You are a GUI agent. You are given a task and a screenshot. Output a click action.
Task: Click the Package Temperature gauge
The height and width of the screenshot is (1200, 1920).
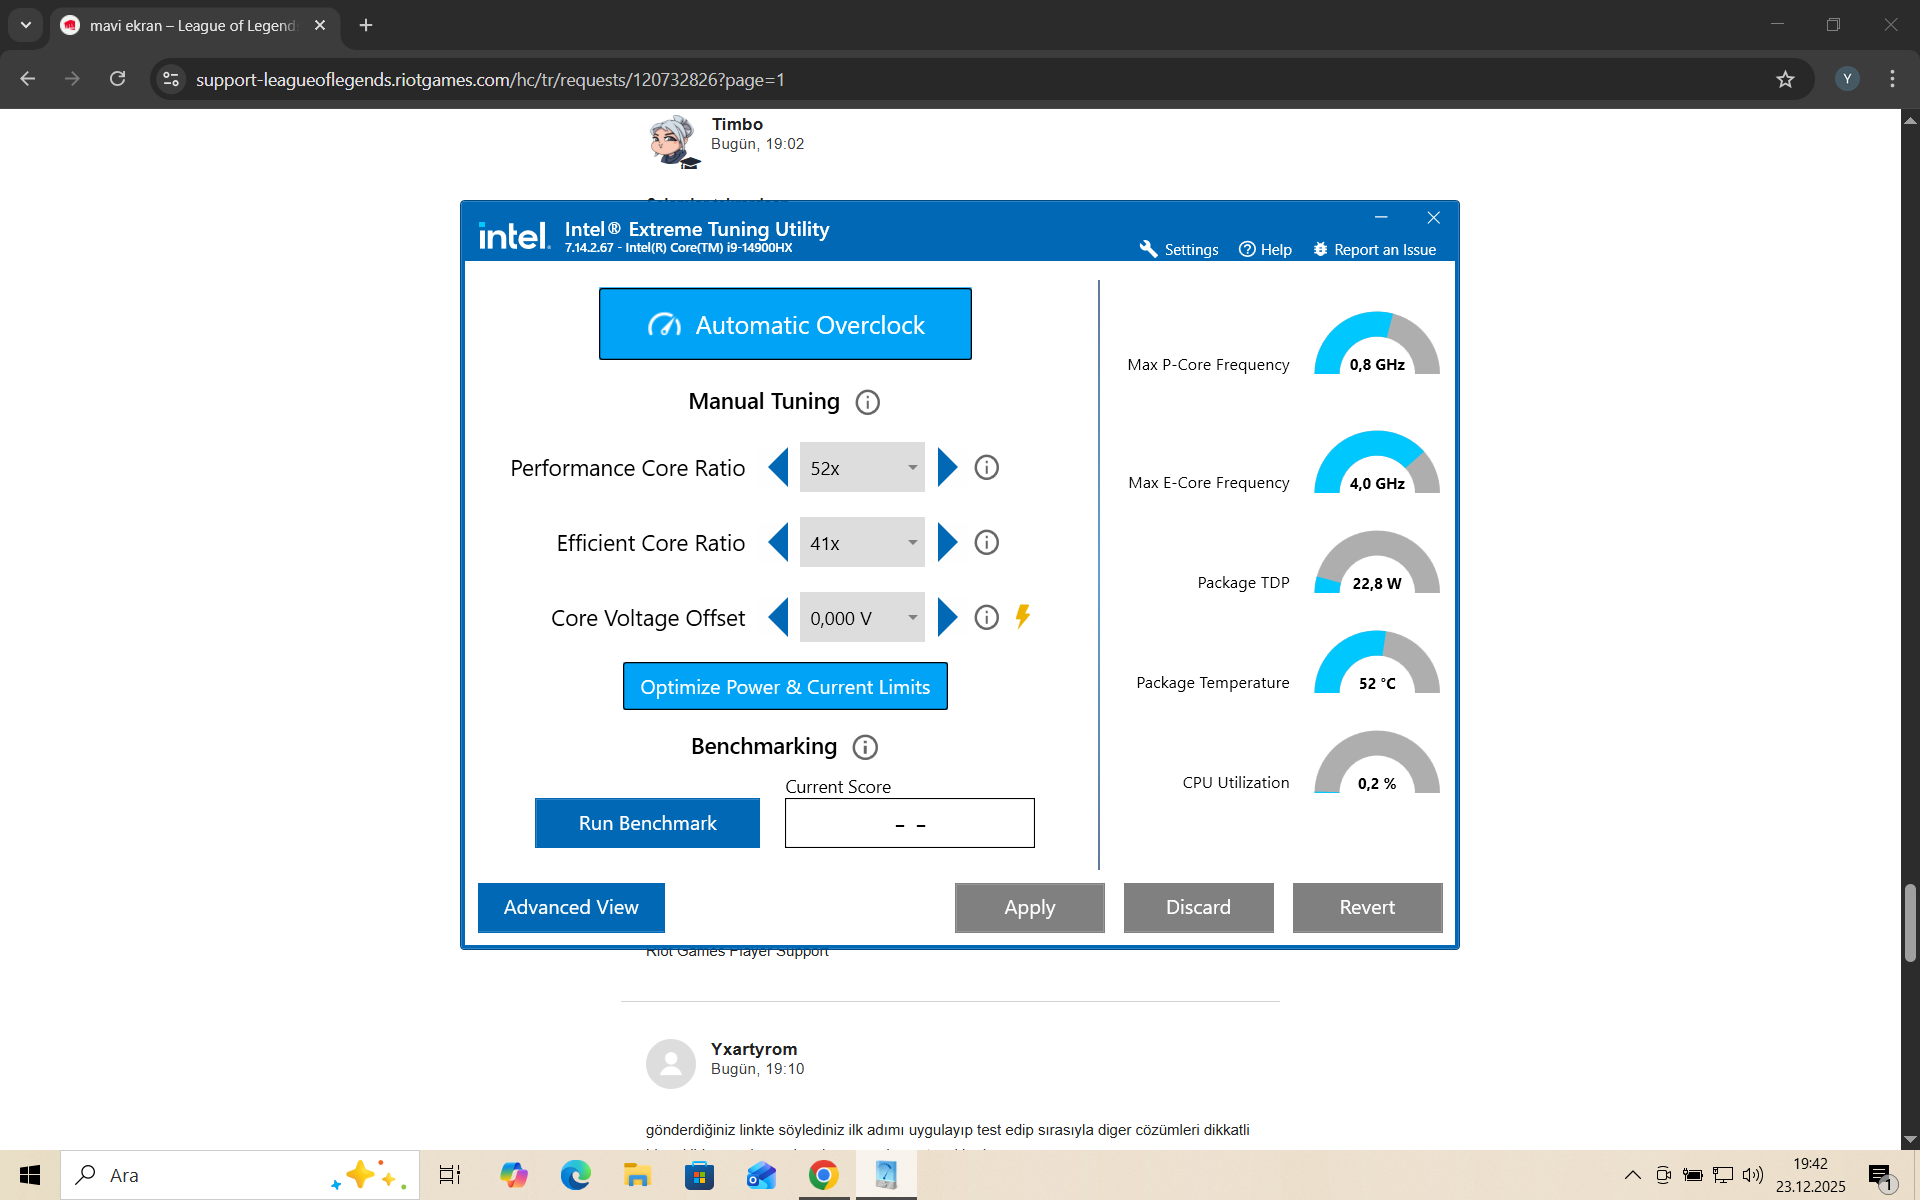(x=1377, y=662)
